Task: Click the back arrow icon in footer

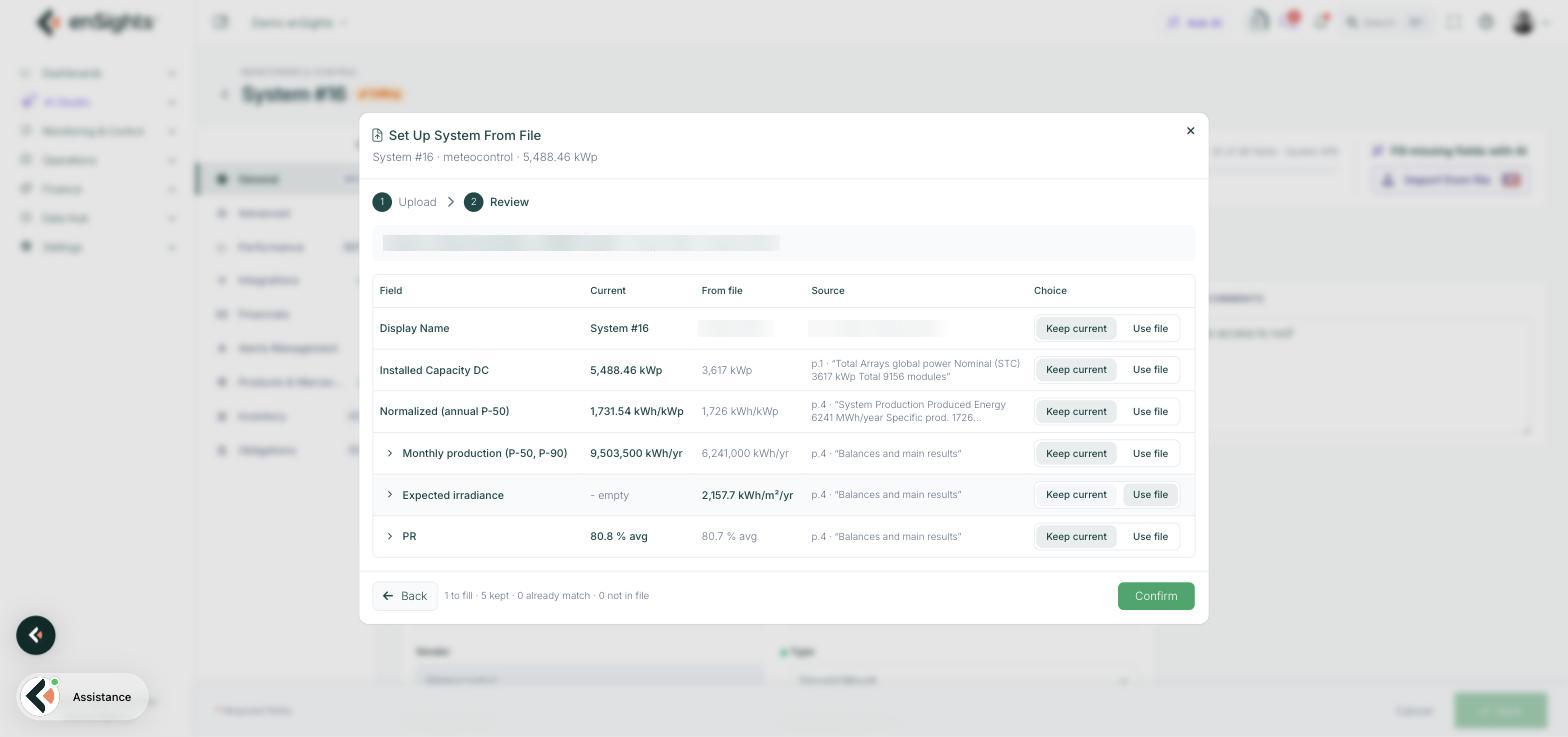Action: pyautogui.click(x=388, y=596)
